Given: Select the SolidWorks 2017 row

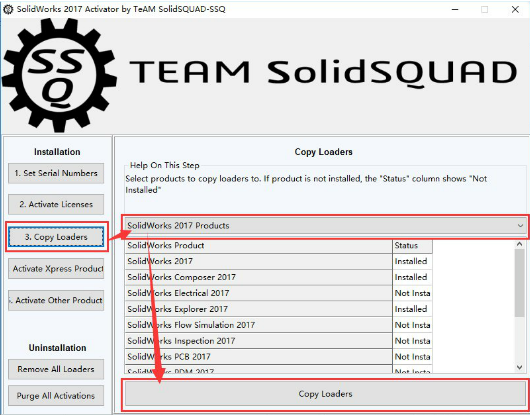Looking at the screenshot, I should pyautogui.click(x=259, y=261).
